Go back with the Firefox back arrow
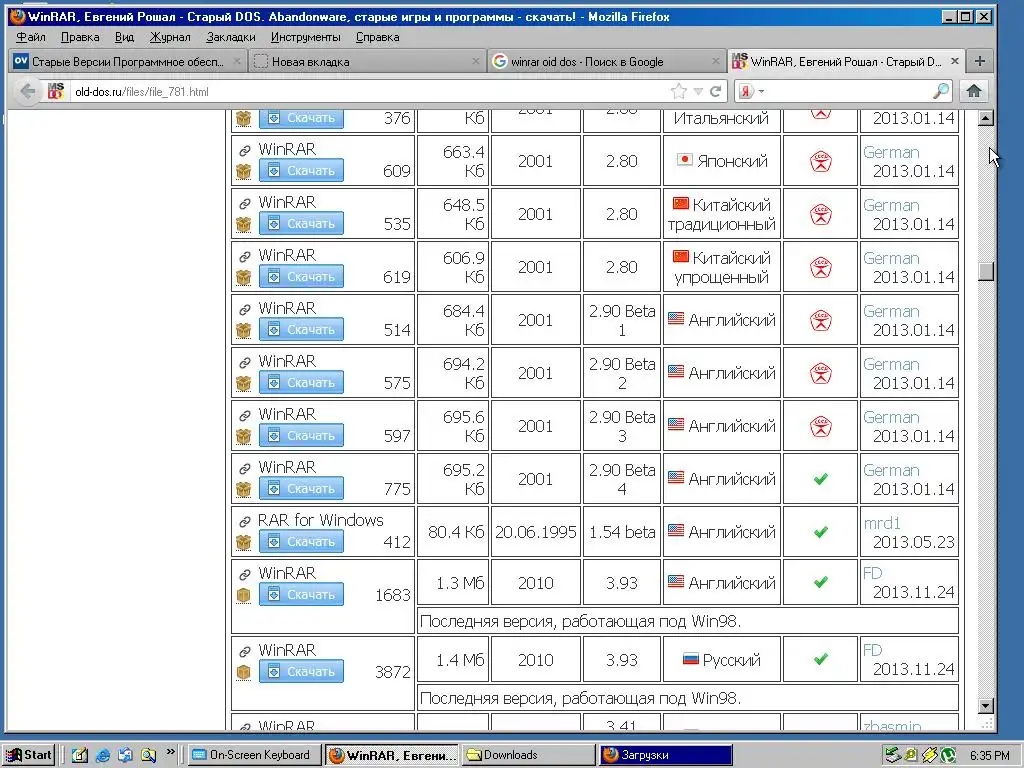1024x768 pixels. click(x=27, y=91)
